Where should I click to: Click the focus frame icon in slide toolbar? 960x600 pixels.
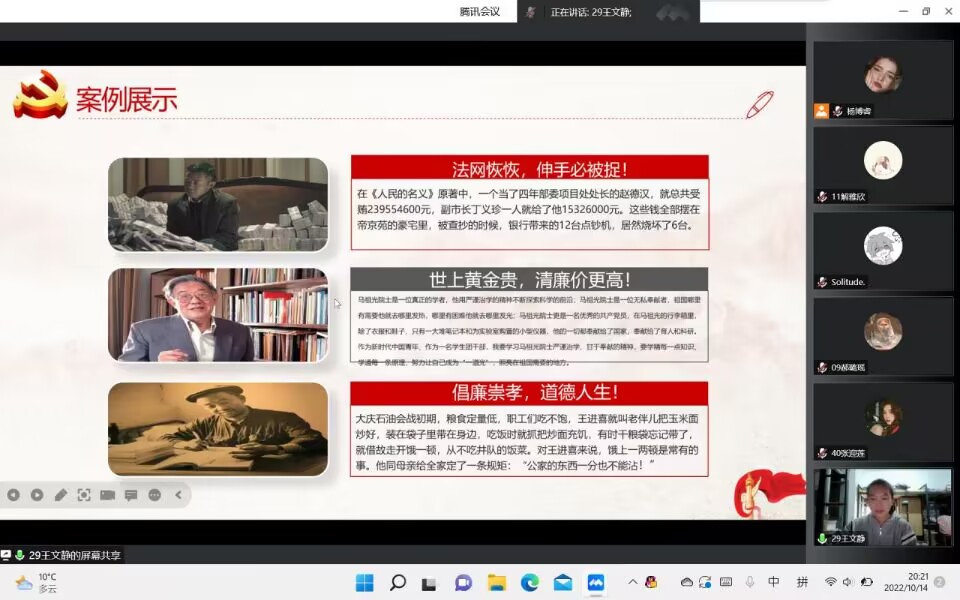pyautogui.click(x=84, y=494)
